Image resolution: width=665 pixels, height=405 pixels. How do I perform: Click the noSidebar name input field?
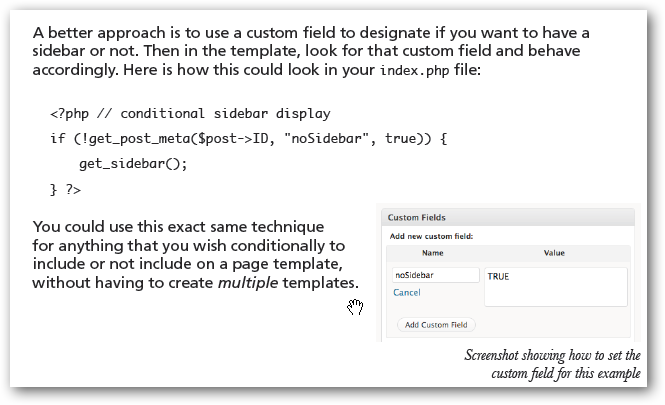pyautogui.click(x=435, y=274)
